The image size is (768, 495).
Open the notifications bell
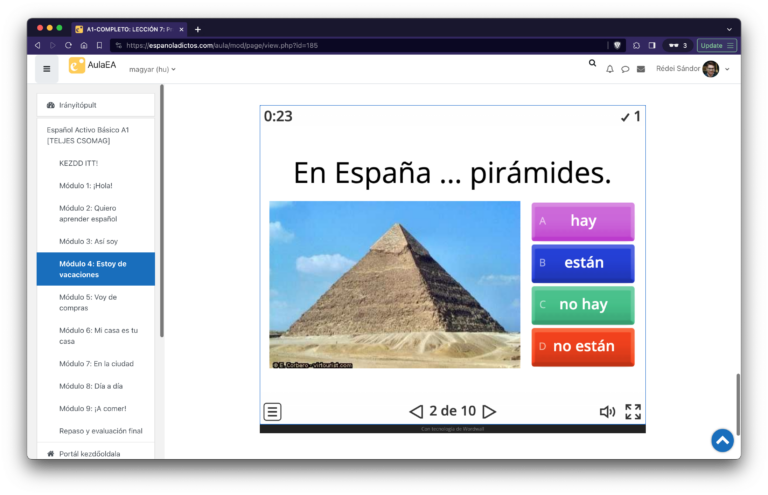[610, 69]
